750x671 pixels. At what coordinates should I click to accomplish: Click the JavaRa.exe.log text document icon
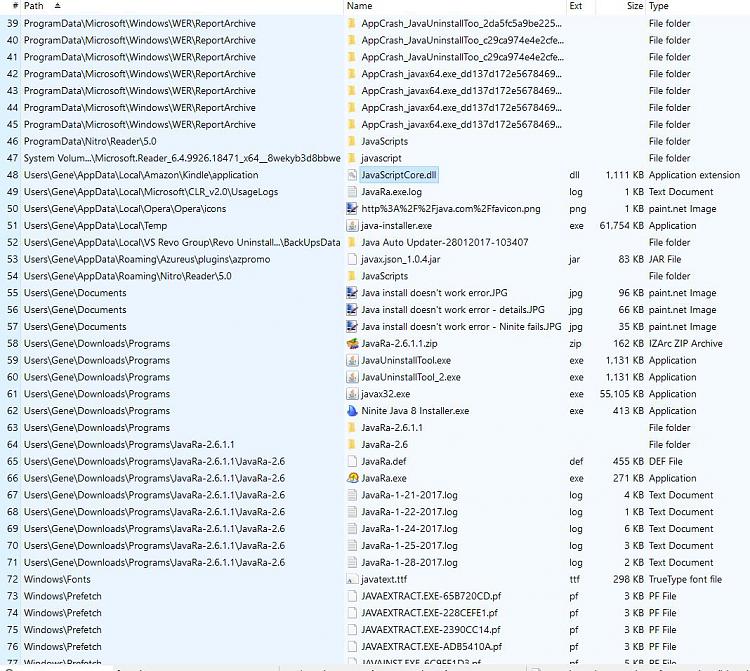coord(352,192)
